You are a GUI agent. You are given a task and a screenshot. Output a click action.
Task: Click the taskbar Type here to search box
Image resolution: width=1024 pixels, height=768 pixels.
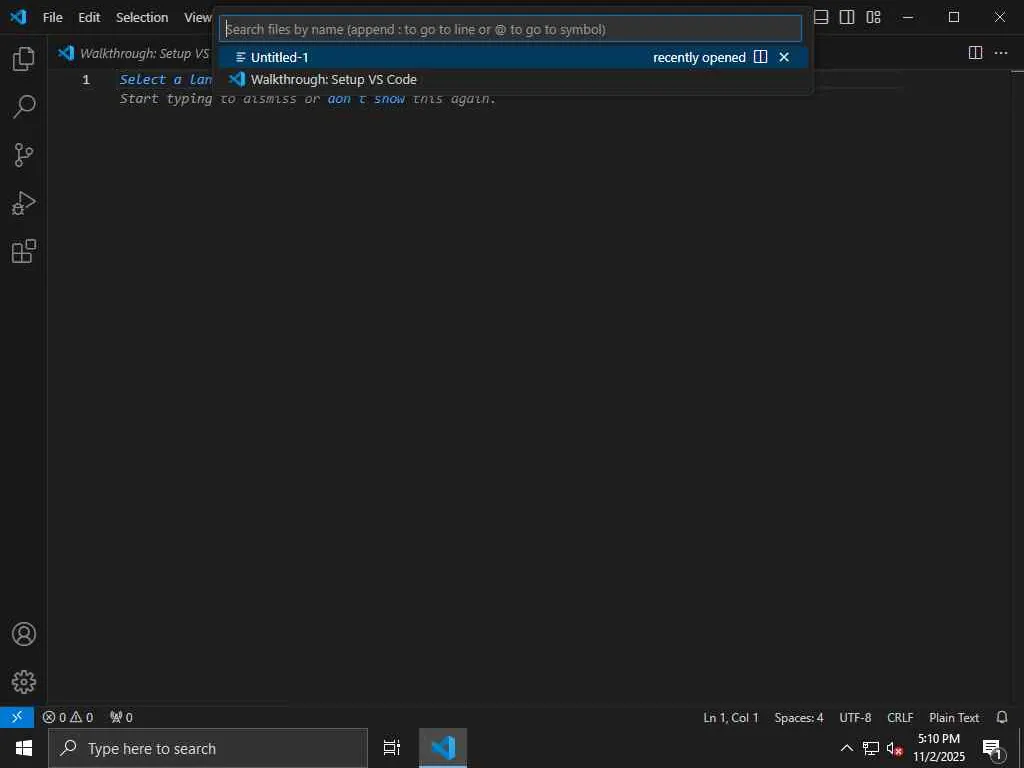click(208, 748)
